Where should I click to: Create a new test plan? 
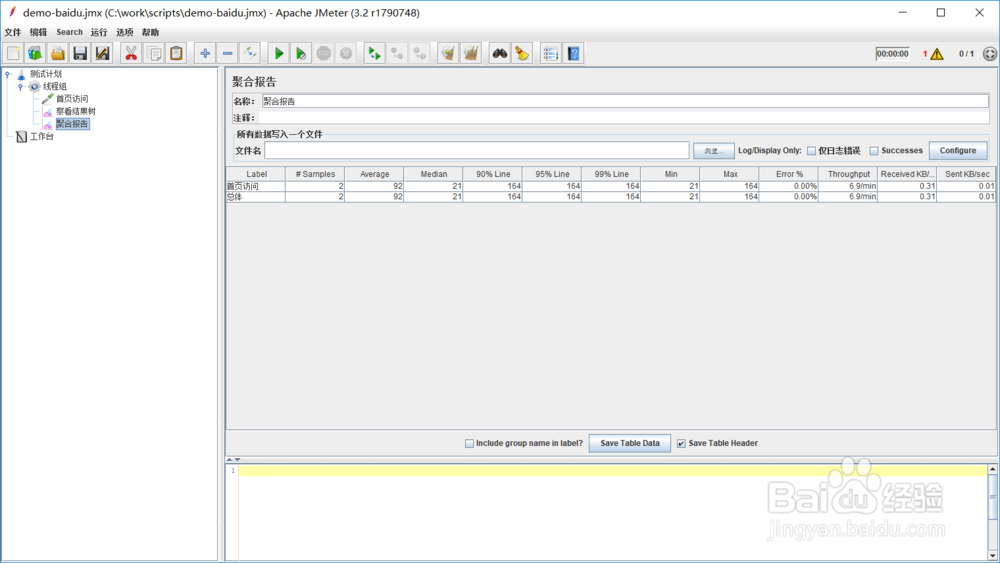(13, 54)
